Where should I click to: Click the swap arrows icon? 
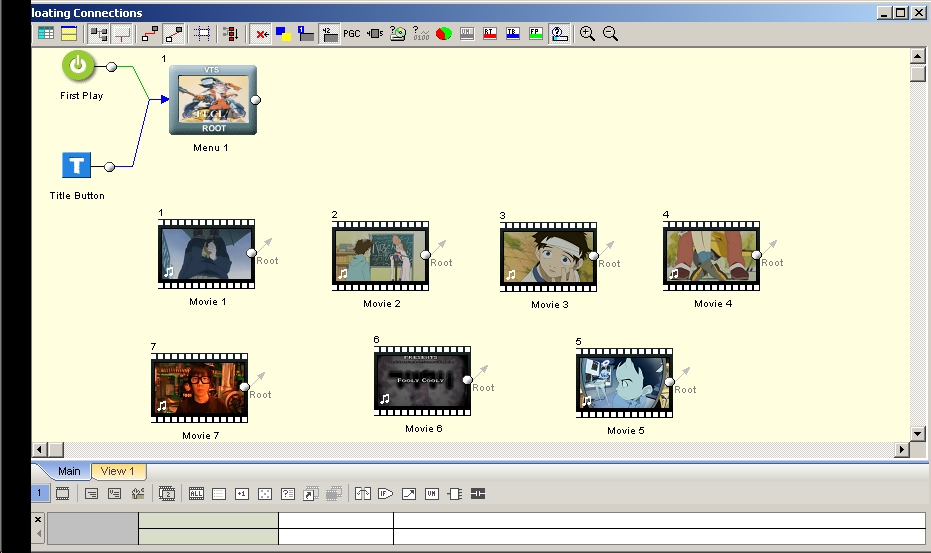363,494
